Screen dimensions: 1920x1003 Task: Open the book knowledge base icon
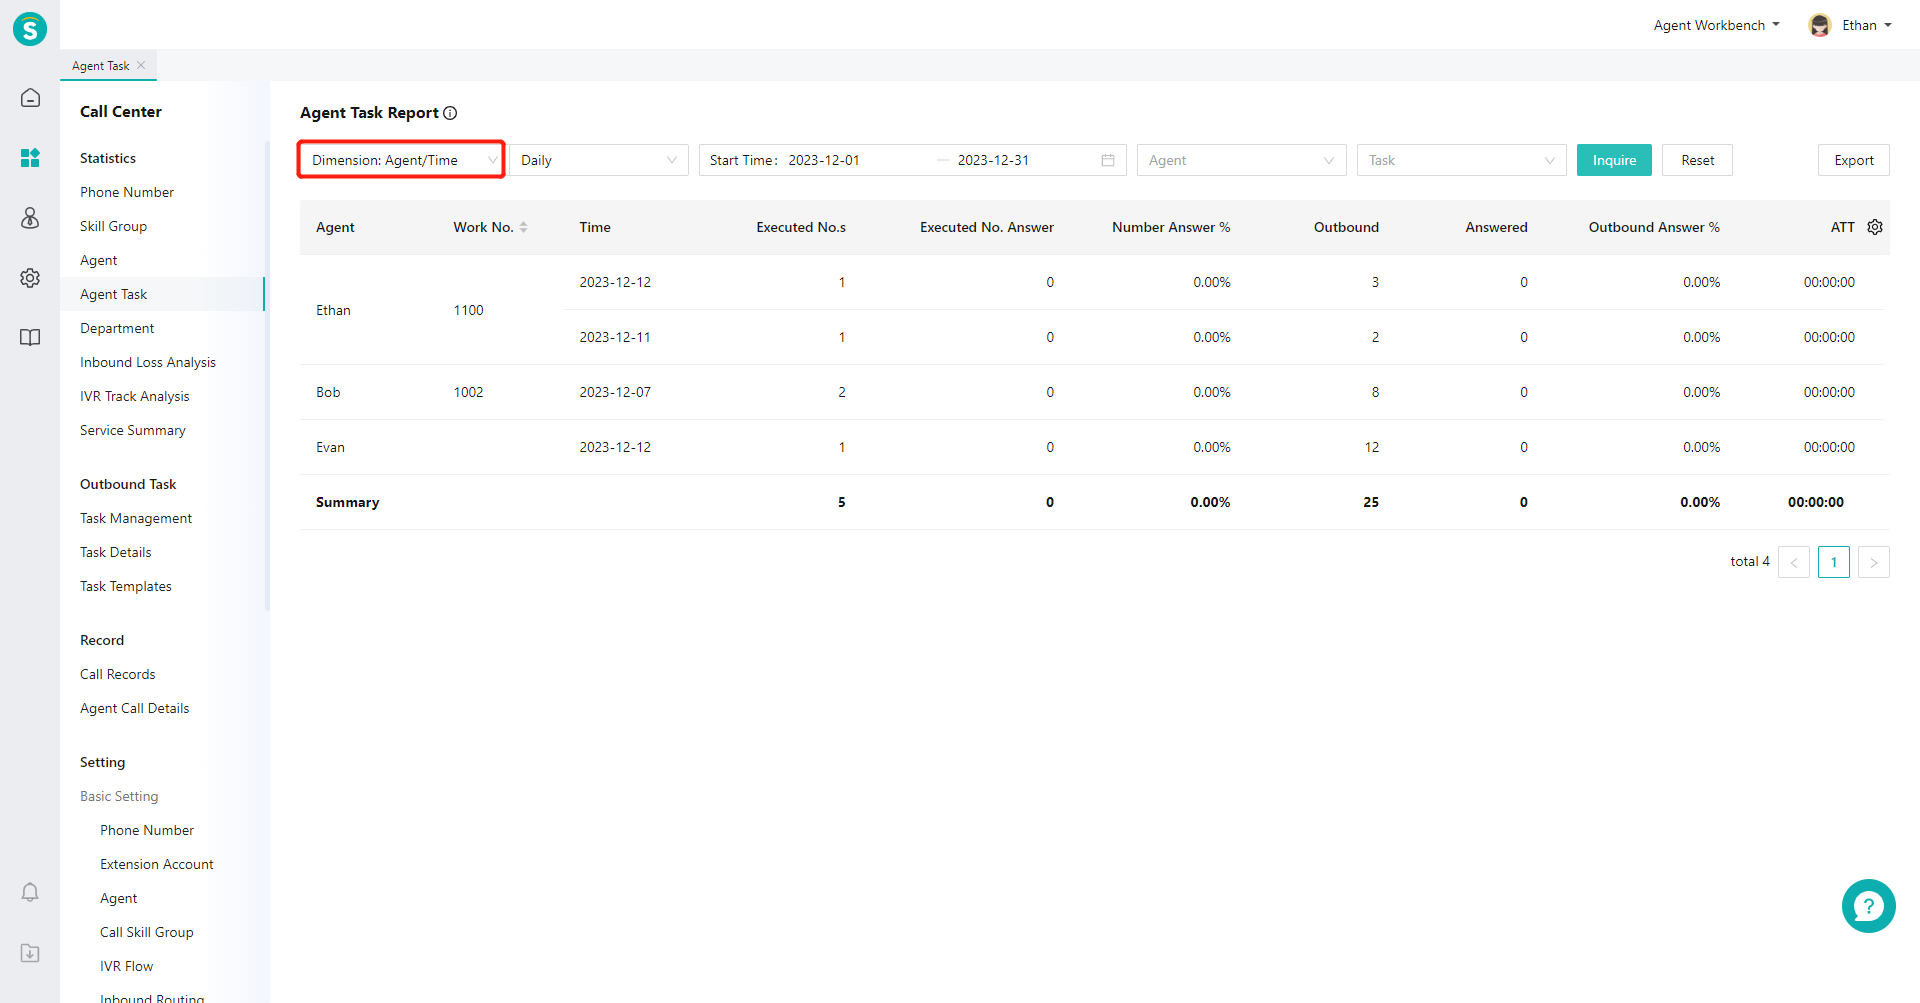(x=30, y=338)
